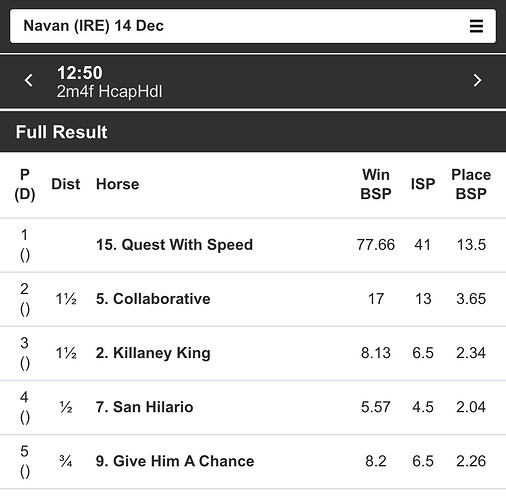This screenshot has width=506, height=499.
Task: Go to previous race with left chevron
Action: point(29,80)
